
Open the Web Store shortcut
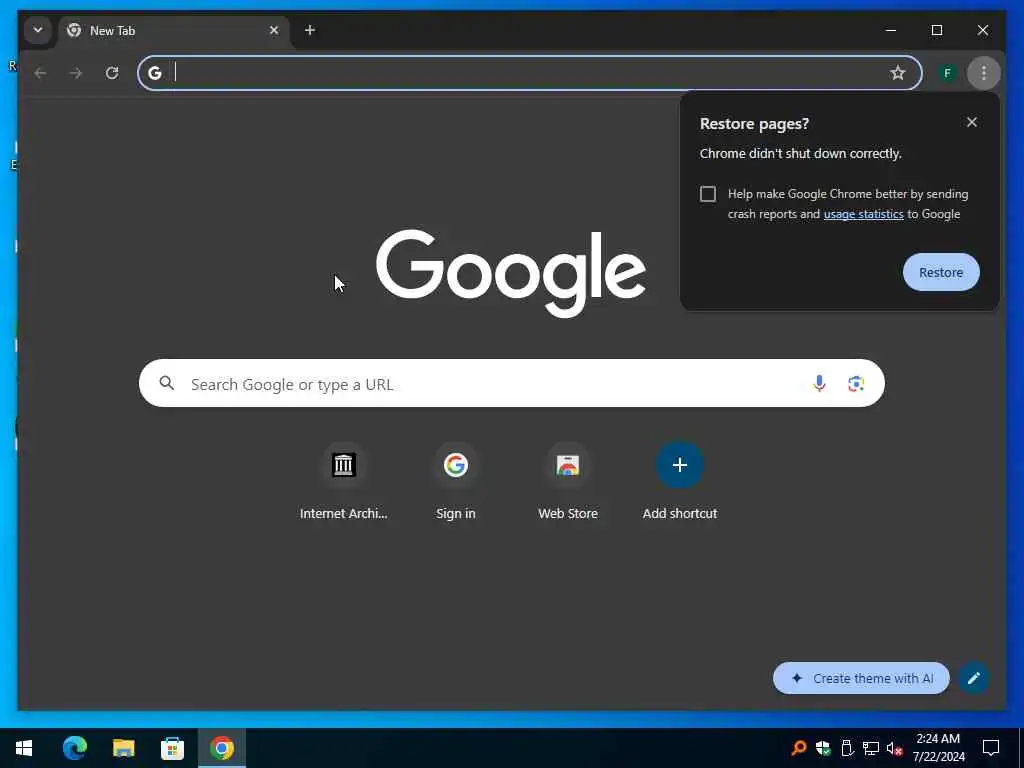coord(568,481)
